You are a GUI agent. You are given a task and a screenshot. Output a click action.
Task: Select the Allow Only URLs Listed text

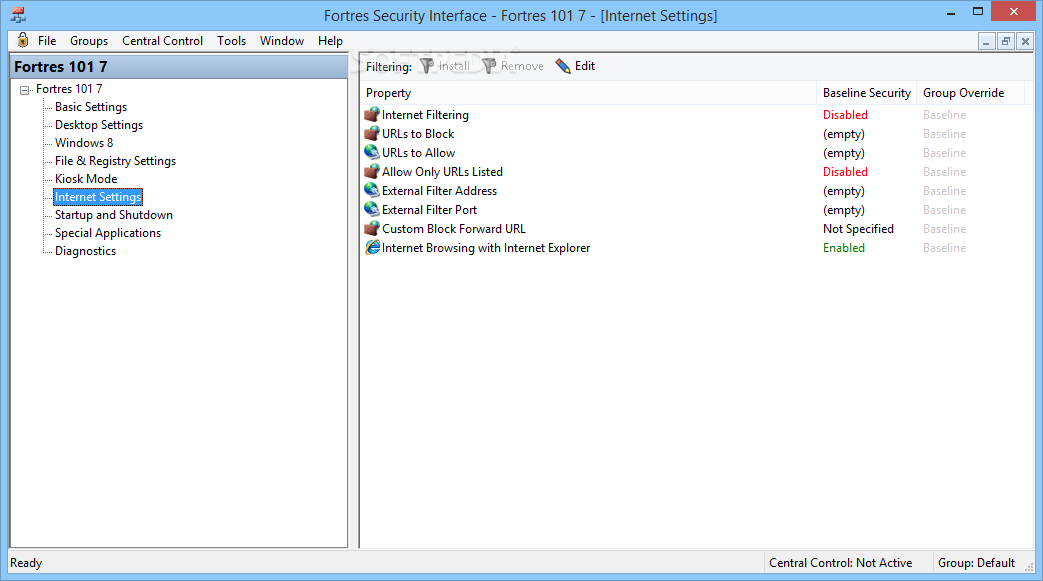(442, 172)
